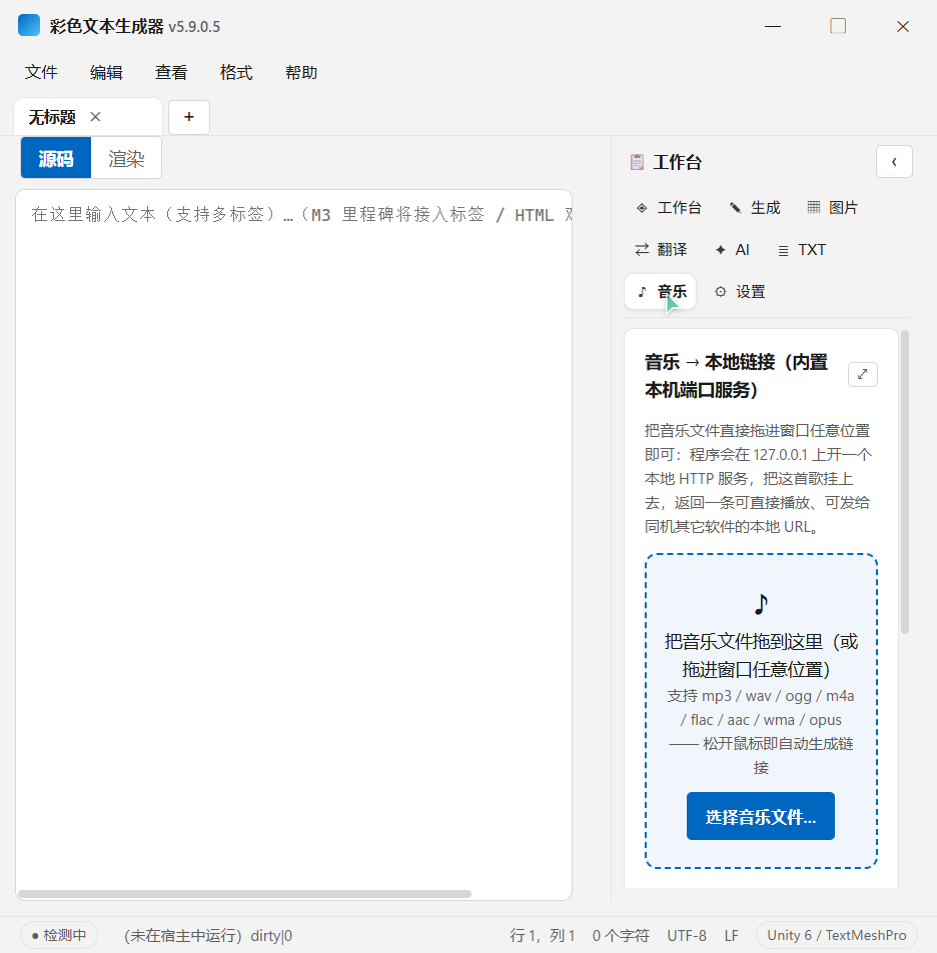Open the 工作台 section tab

[x=668, y=208]
